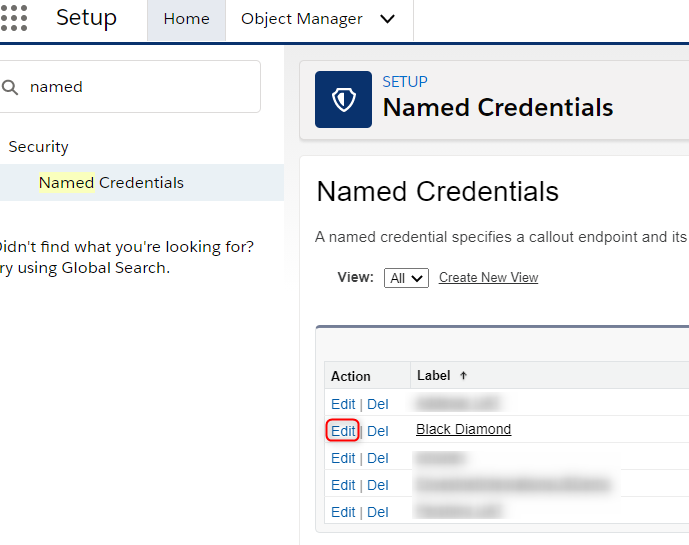The height and width of the screenshot is (545, 689).
Task: Switch to the Home tab
Action: pos(186,20)
